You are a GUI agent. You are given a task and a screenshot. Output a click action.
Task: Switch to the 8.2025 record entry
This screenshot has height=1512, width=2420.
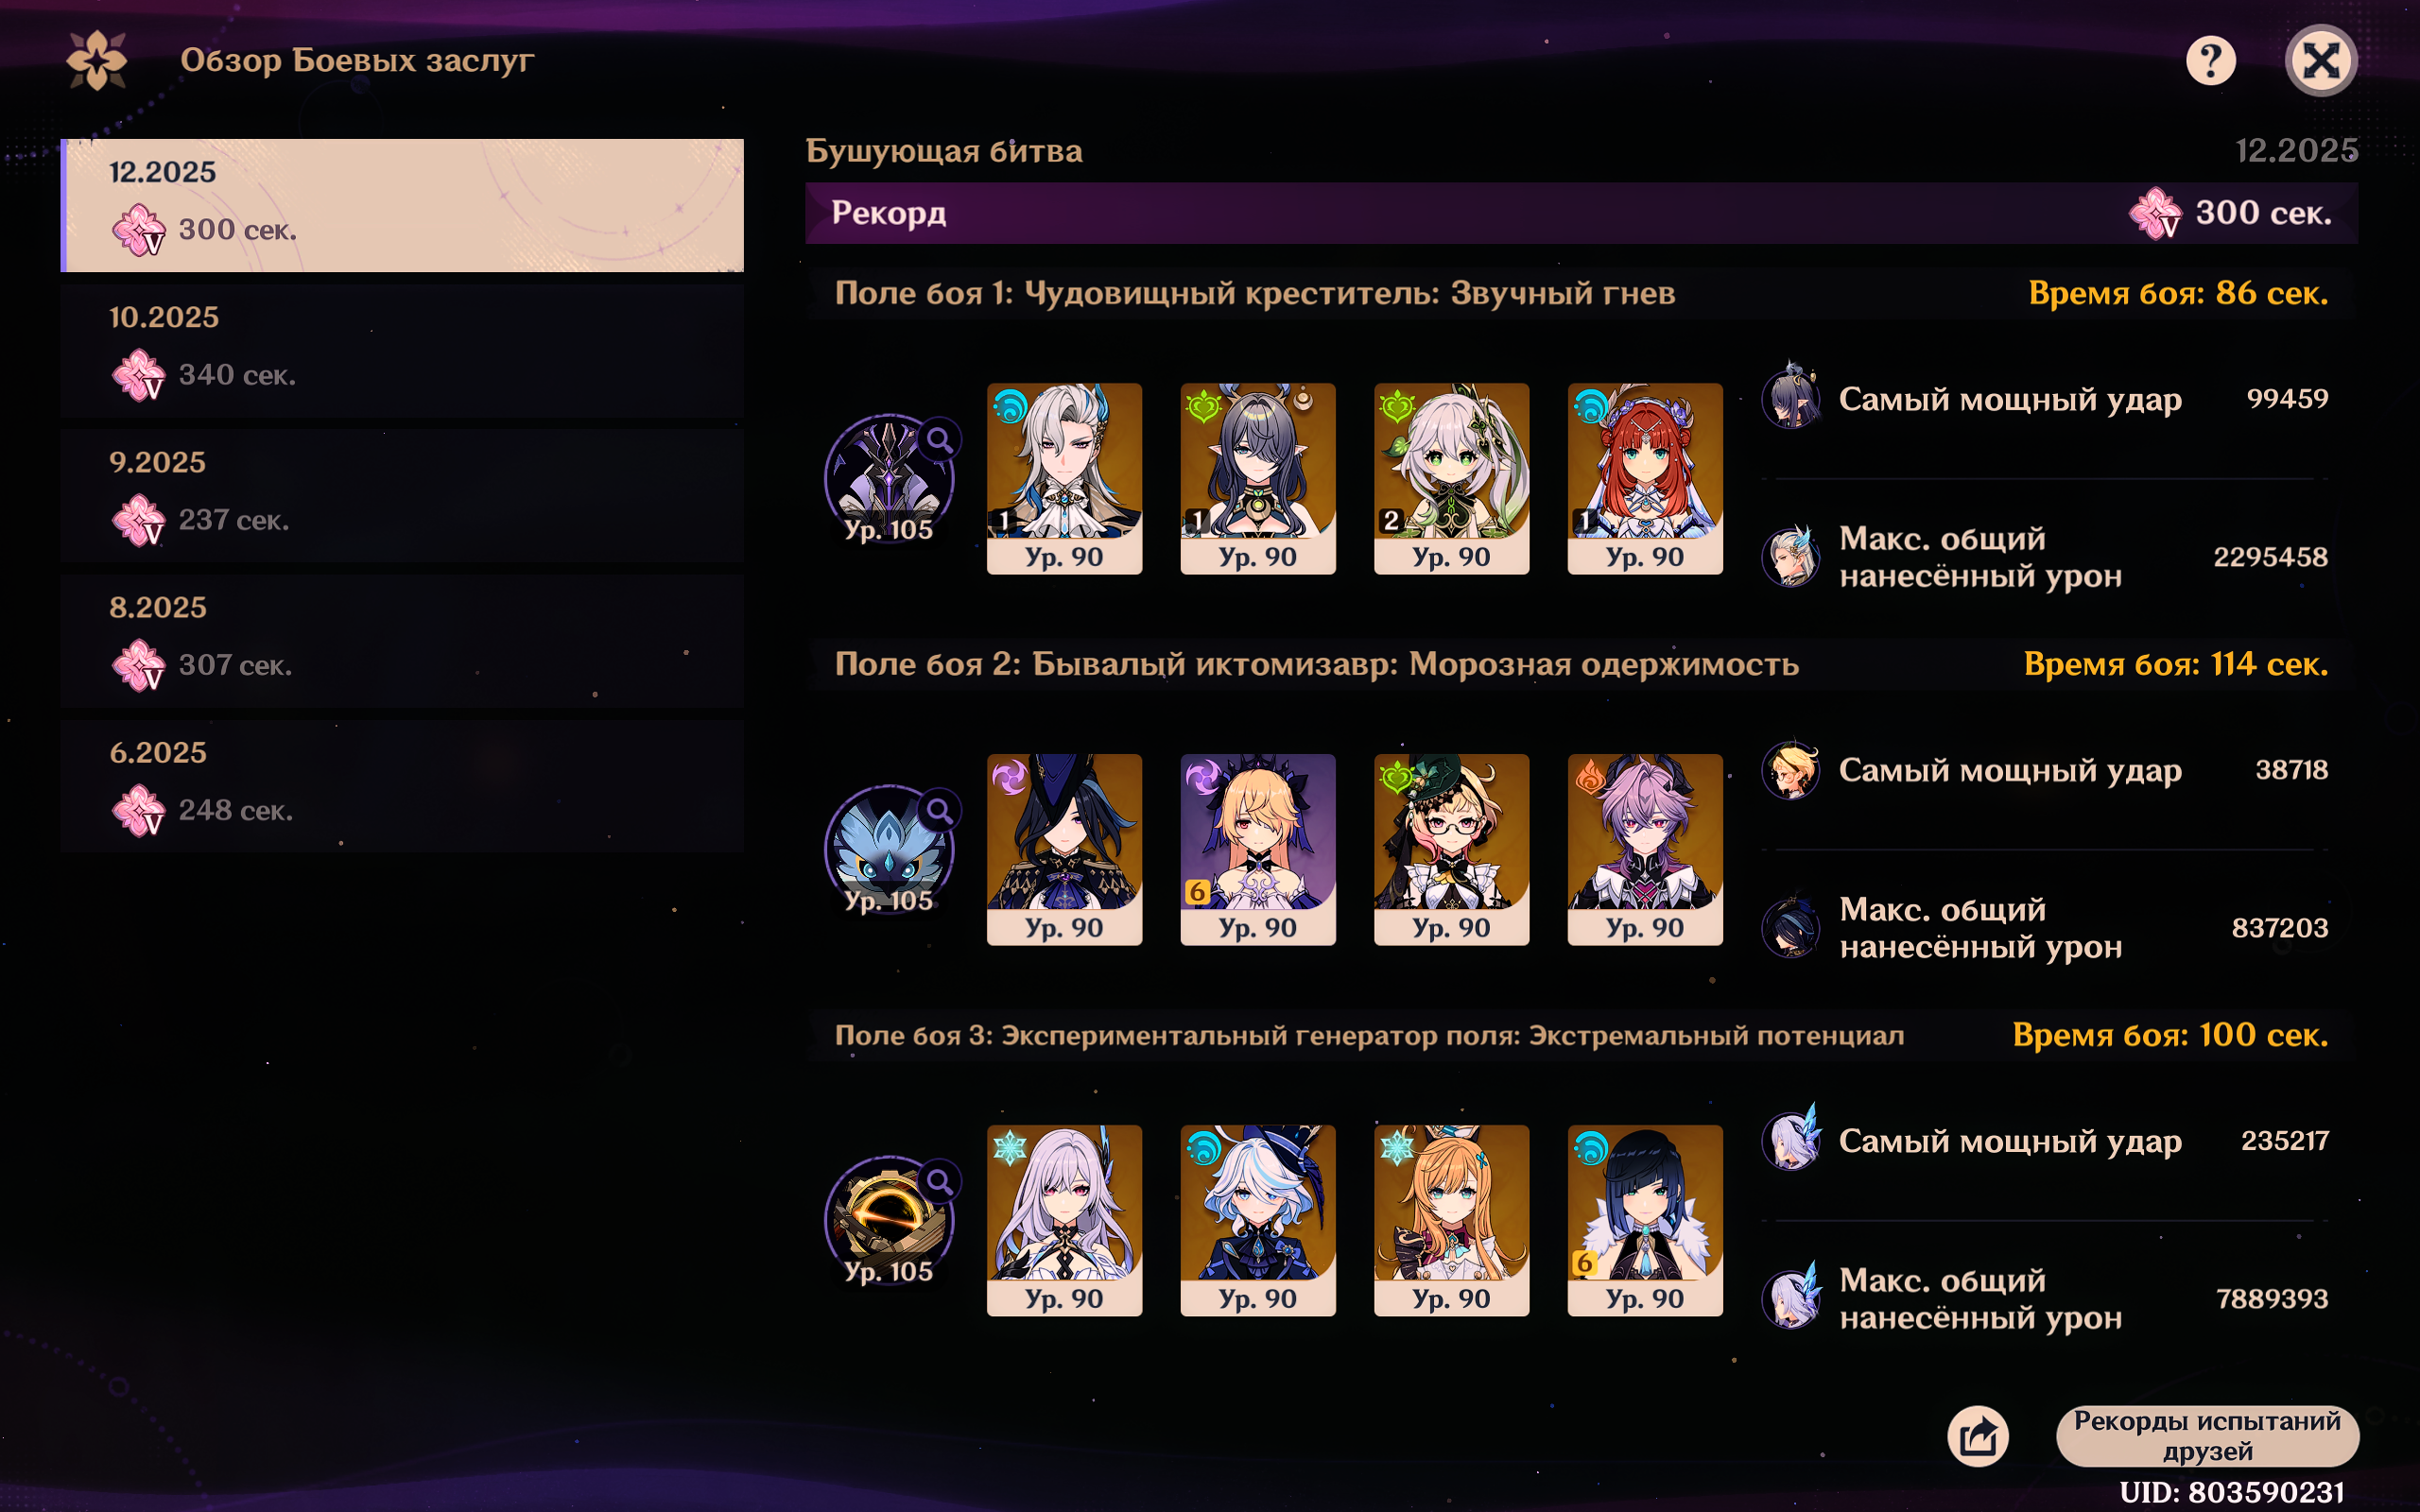click(x=402, y=641)
